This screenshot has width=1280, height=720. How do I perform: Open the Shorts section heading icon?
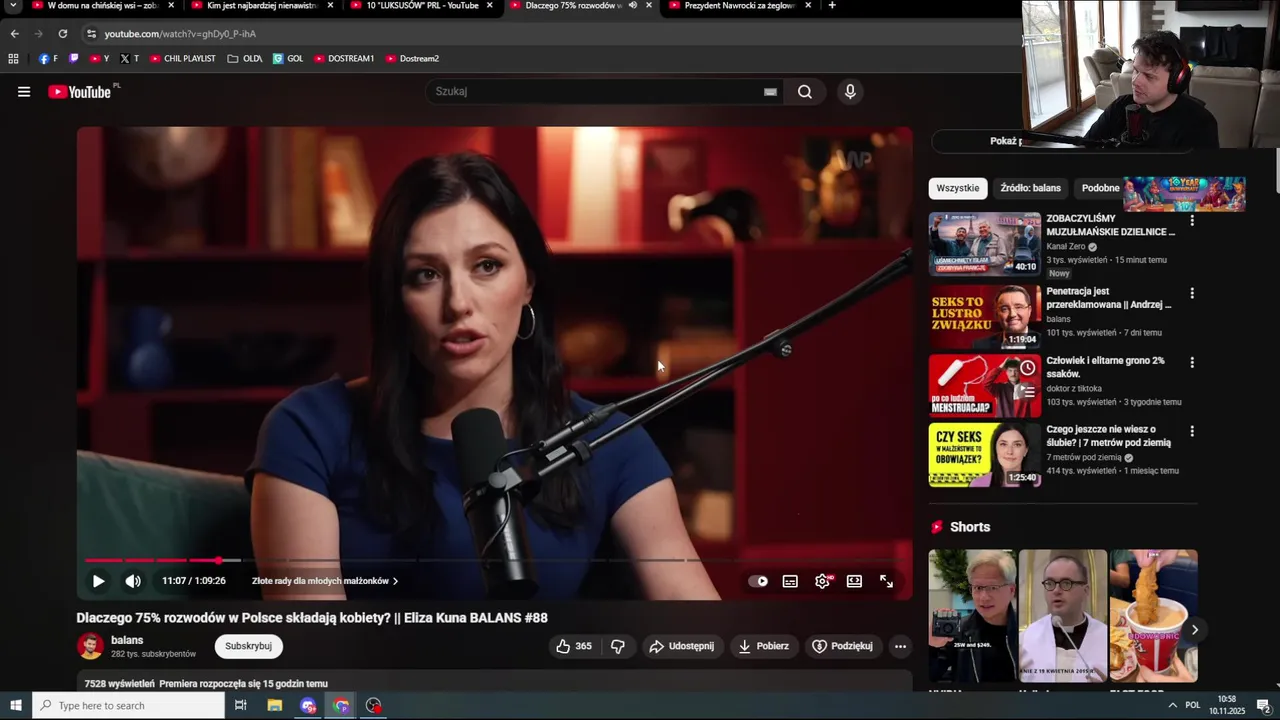pyautogui.click(x=937, y=527)
